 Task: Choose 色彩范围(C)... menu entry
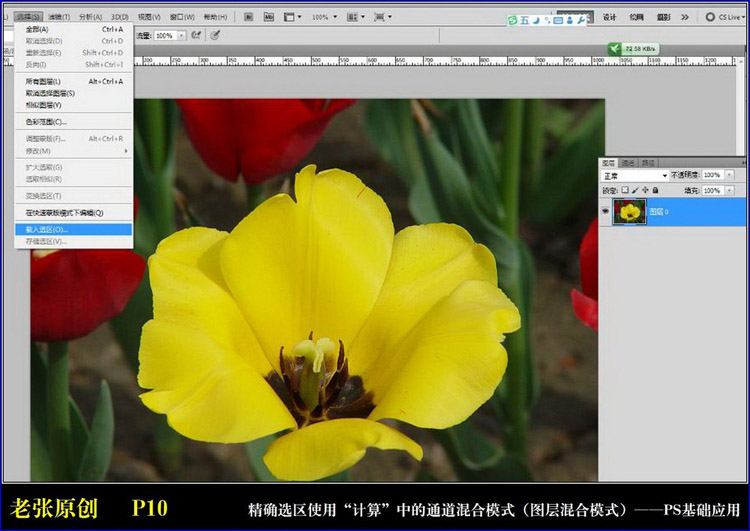point(46,122)
